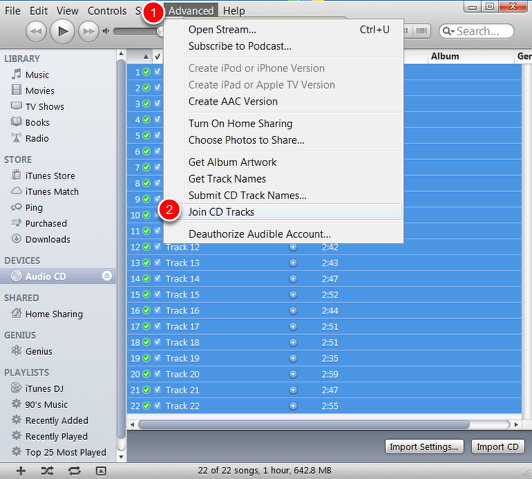Viewport: 532px width, 479px height.
Task: Click inside the Search field
Action: 476,31
